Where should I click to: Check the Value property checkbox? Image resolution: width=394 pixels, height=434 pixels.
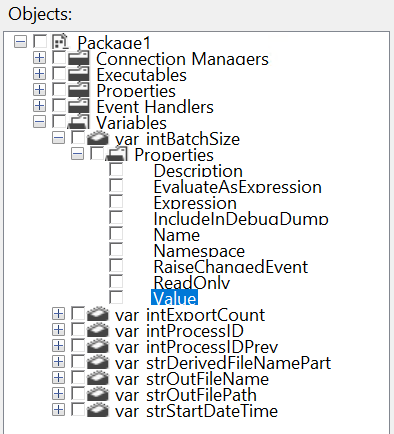(x=116, y=297)
